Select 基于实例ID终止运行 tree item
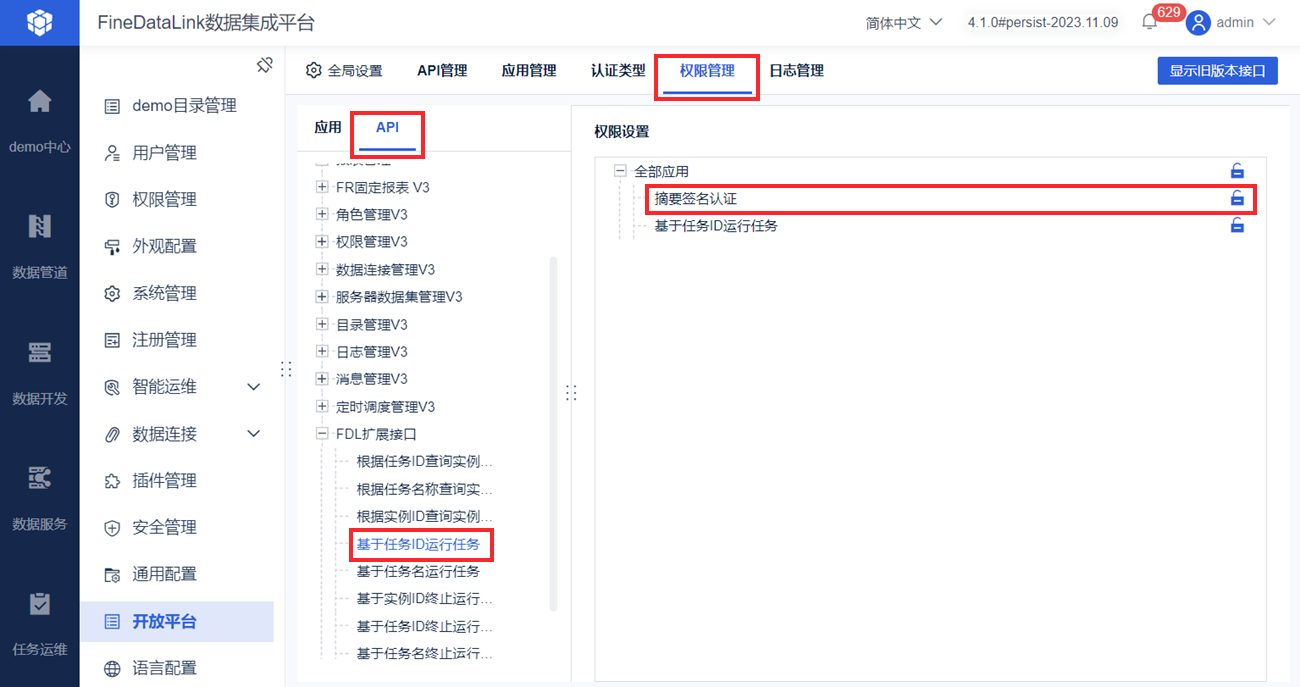Image resolution: width=1300 pixels, height=687 pixels. [x=425, y=599]
